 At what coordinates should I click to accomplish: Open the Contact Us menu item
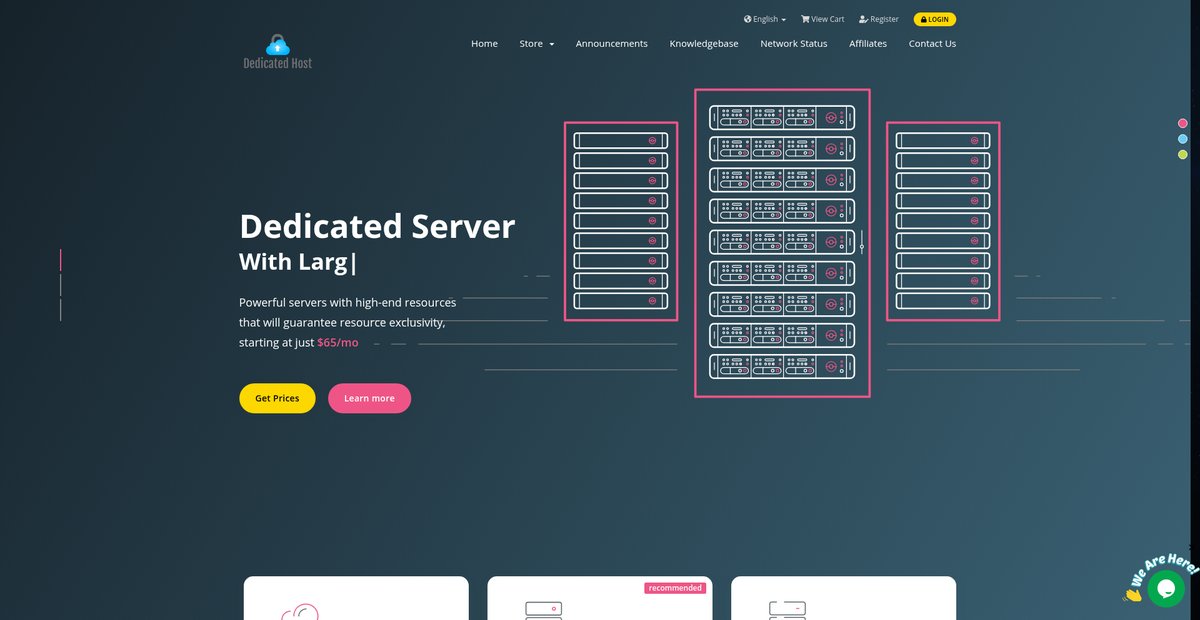pyautogui.click(x=932, y=43)
